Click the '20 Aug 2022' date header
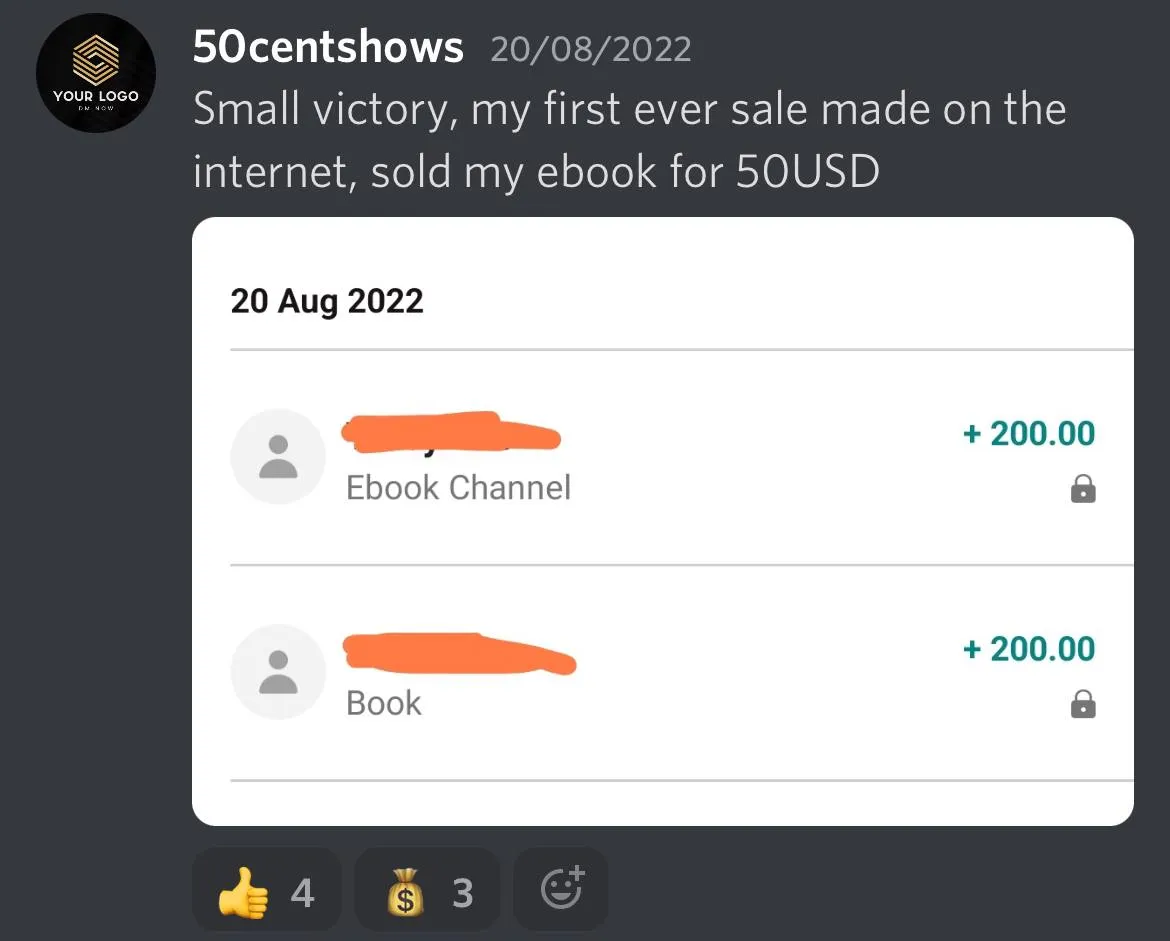The height and width of the screenshot is (941, 1170). point(327,301)
